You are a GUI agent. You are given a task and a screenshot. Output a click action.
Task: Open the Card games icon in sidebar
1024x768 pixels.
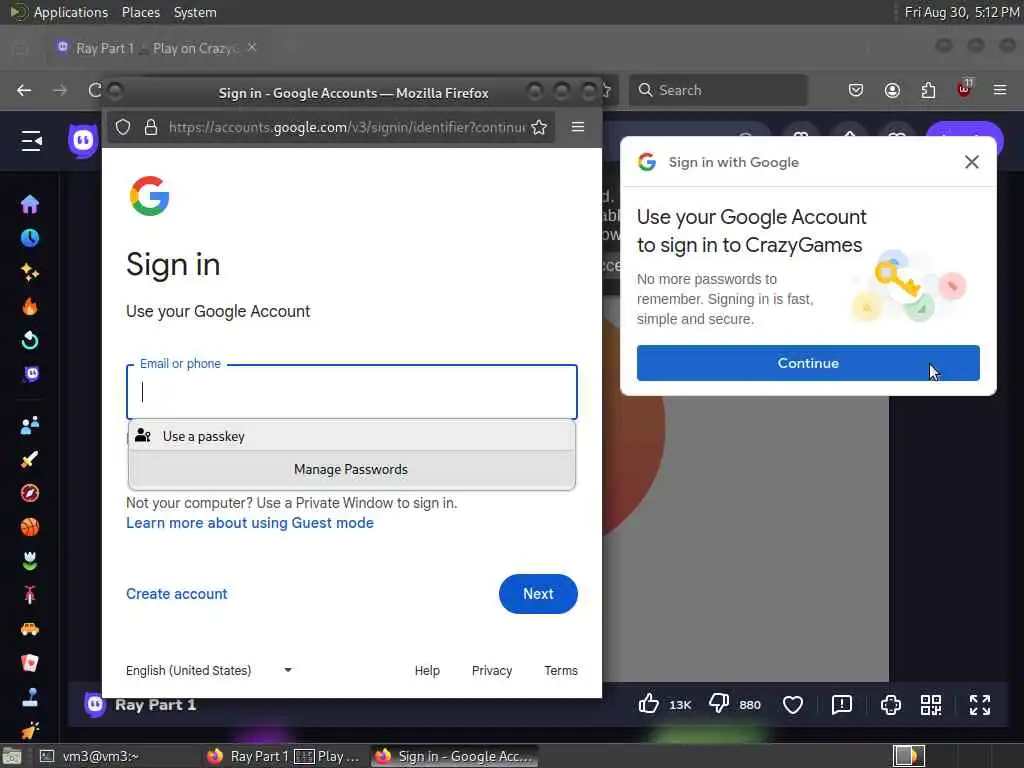pos(29,663)
